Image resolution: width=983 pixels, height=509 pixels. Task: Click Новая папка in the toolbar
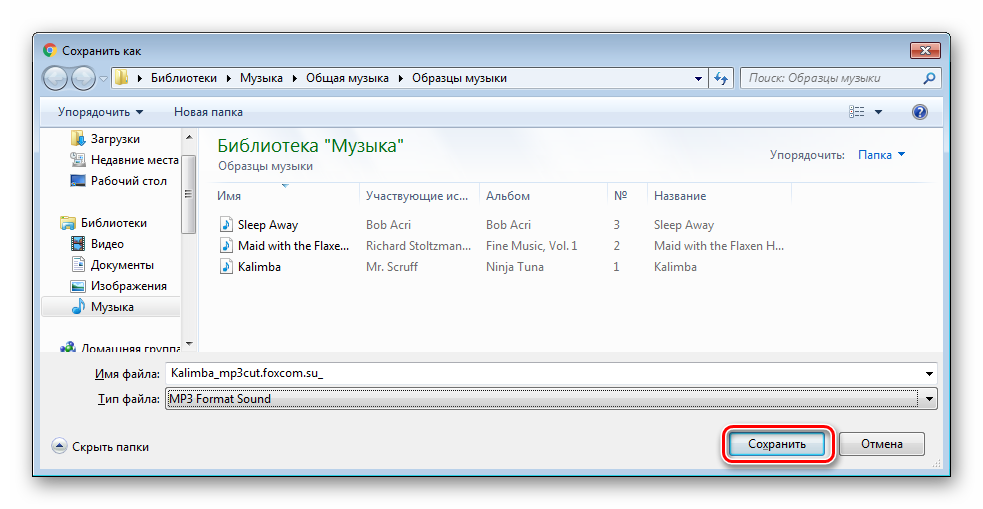pyautogui.click(x=208, y=112)
